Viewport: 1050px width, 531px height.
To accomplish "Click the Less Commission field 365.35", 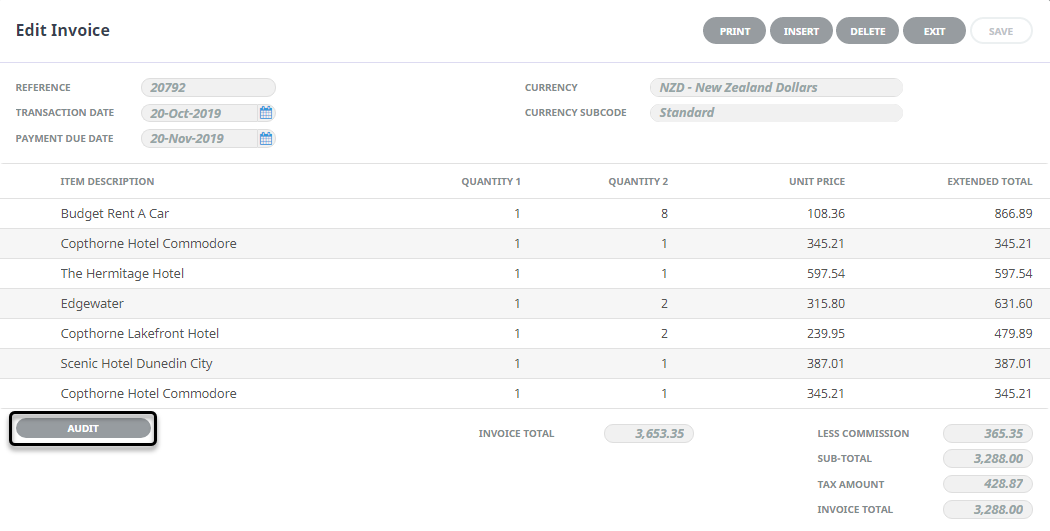I will 988,433.
